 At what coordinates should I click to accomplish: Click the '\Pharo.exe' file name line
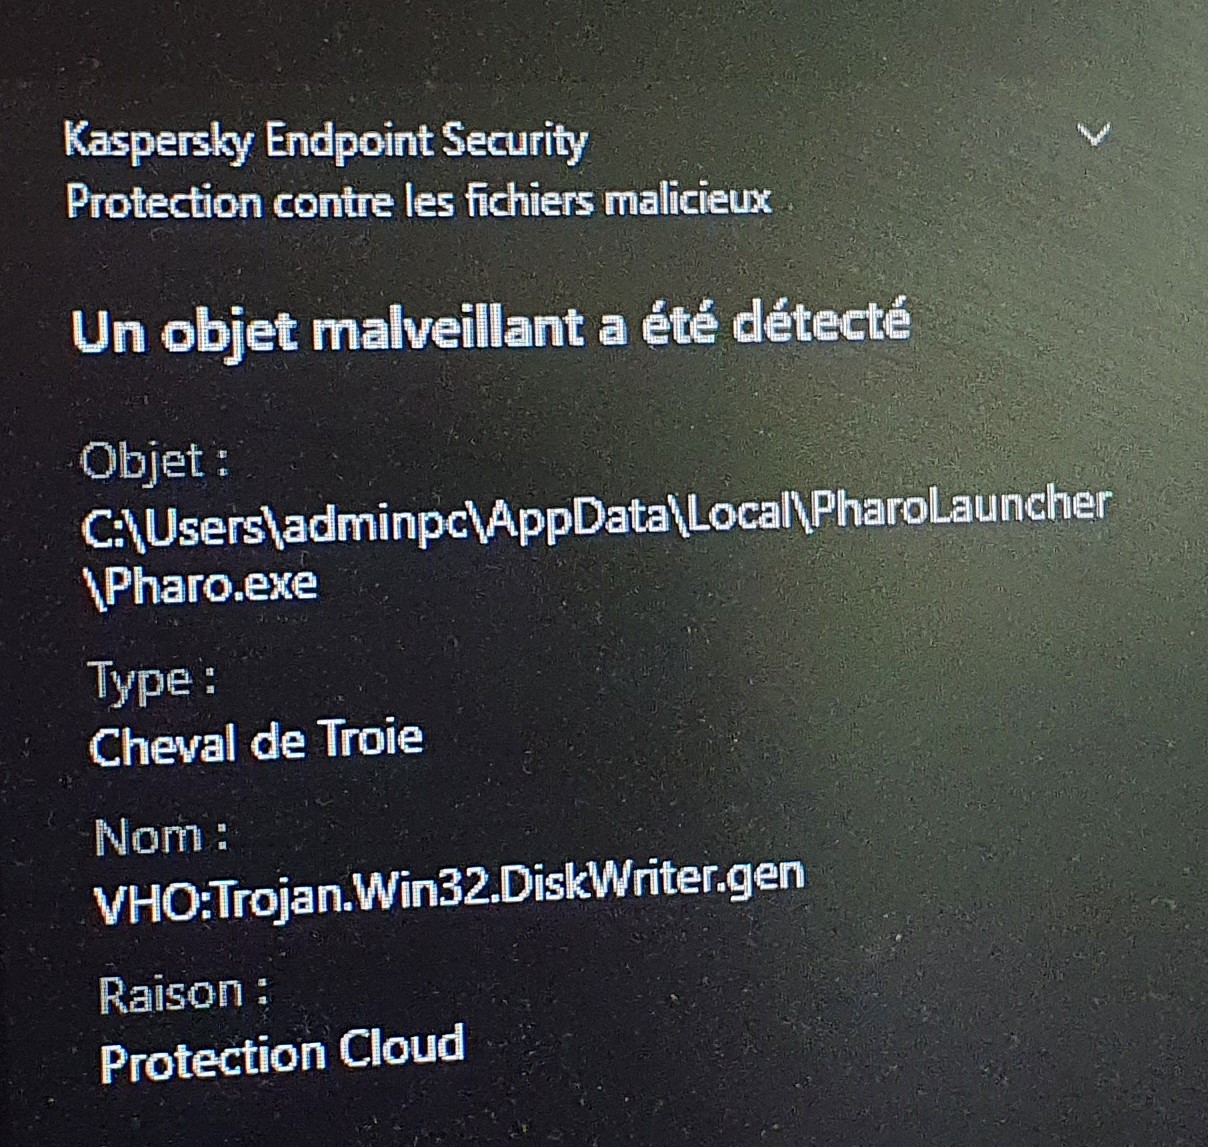[201, 582]
